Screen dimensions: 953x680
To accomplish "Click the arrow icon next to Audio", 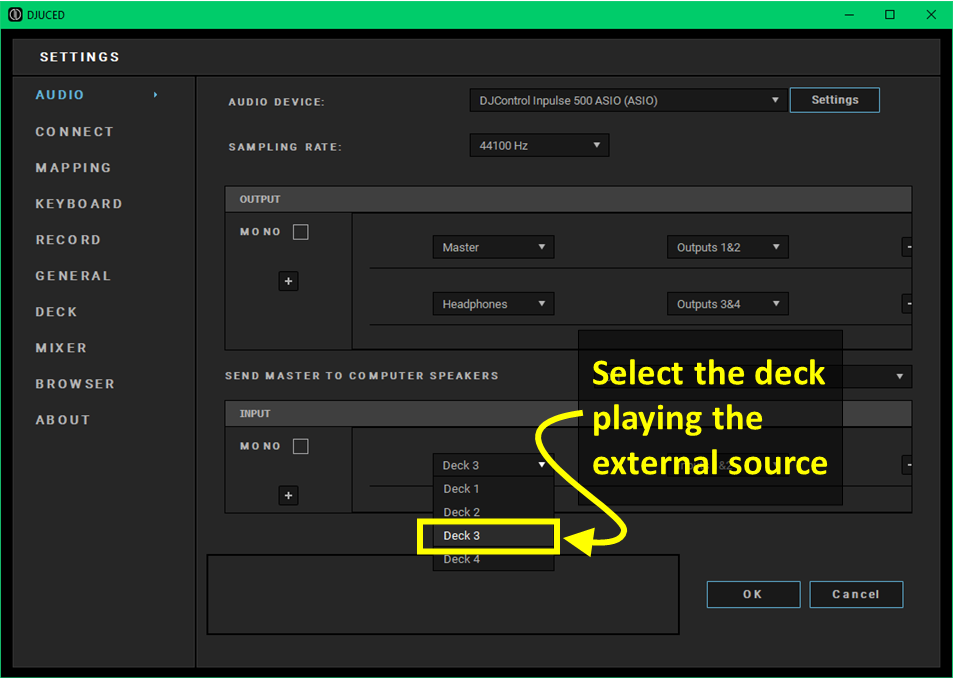I will click(x=156, y=95).
